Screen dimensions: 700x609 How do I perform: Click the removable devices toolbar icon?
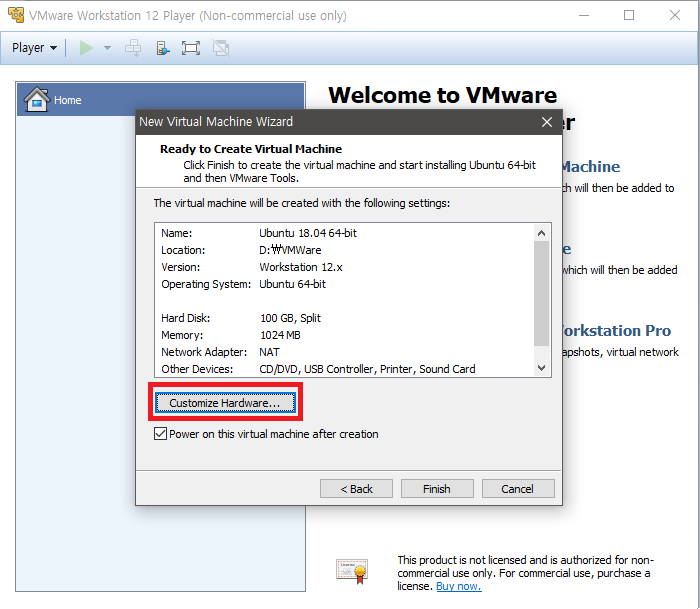coord(162,48)
